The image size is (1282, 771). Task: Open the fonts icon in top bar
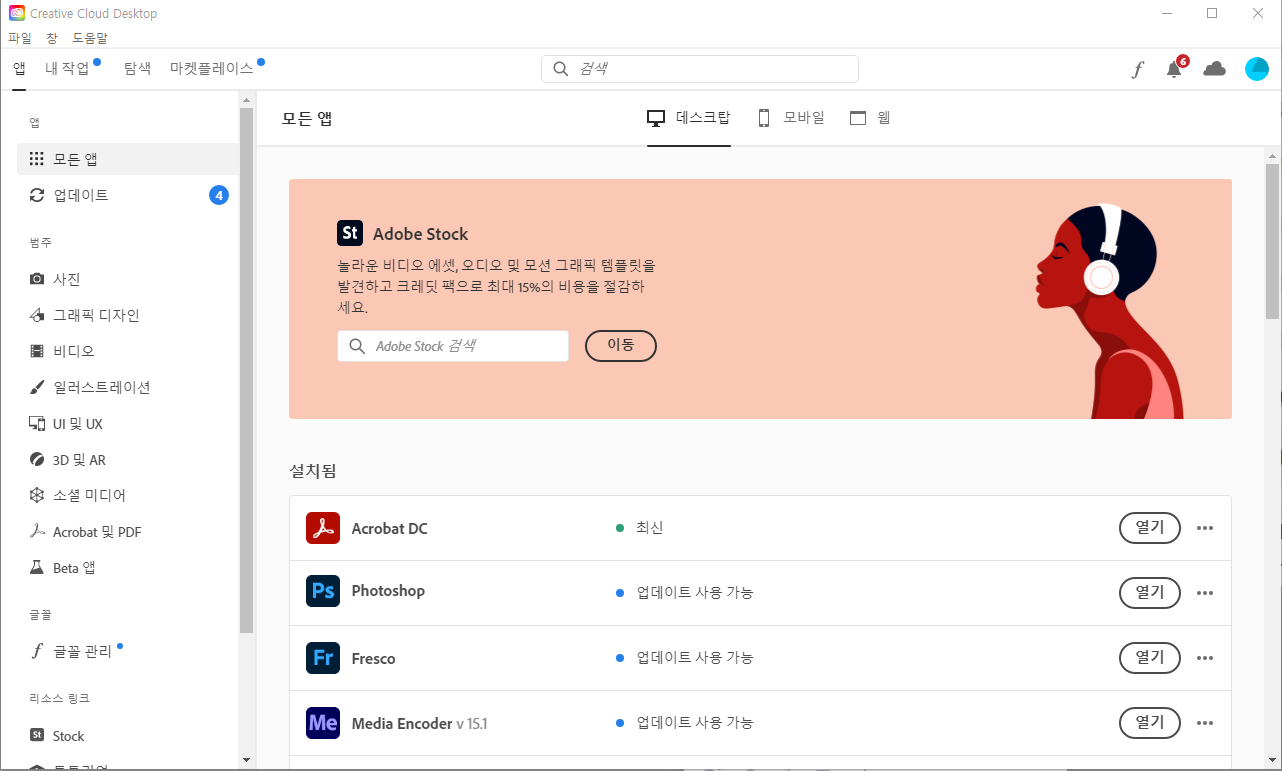(1137, 70)
